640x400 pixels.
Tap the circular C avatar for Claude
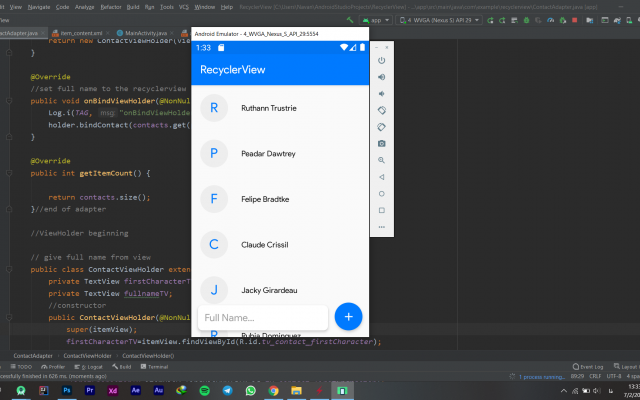click(214, 244)
